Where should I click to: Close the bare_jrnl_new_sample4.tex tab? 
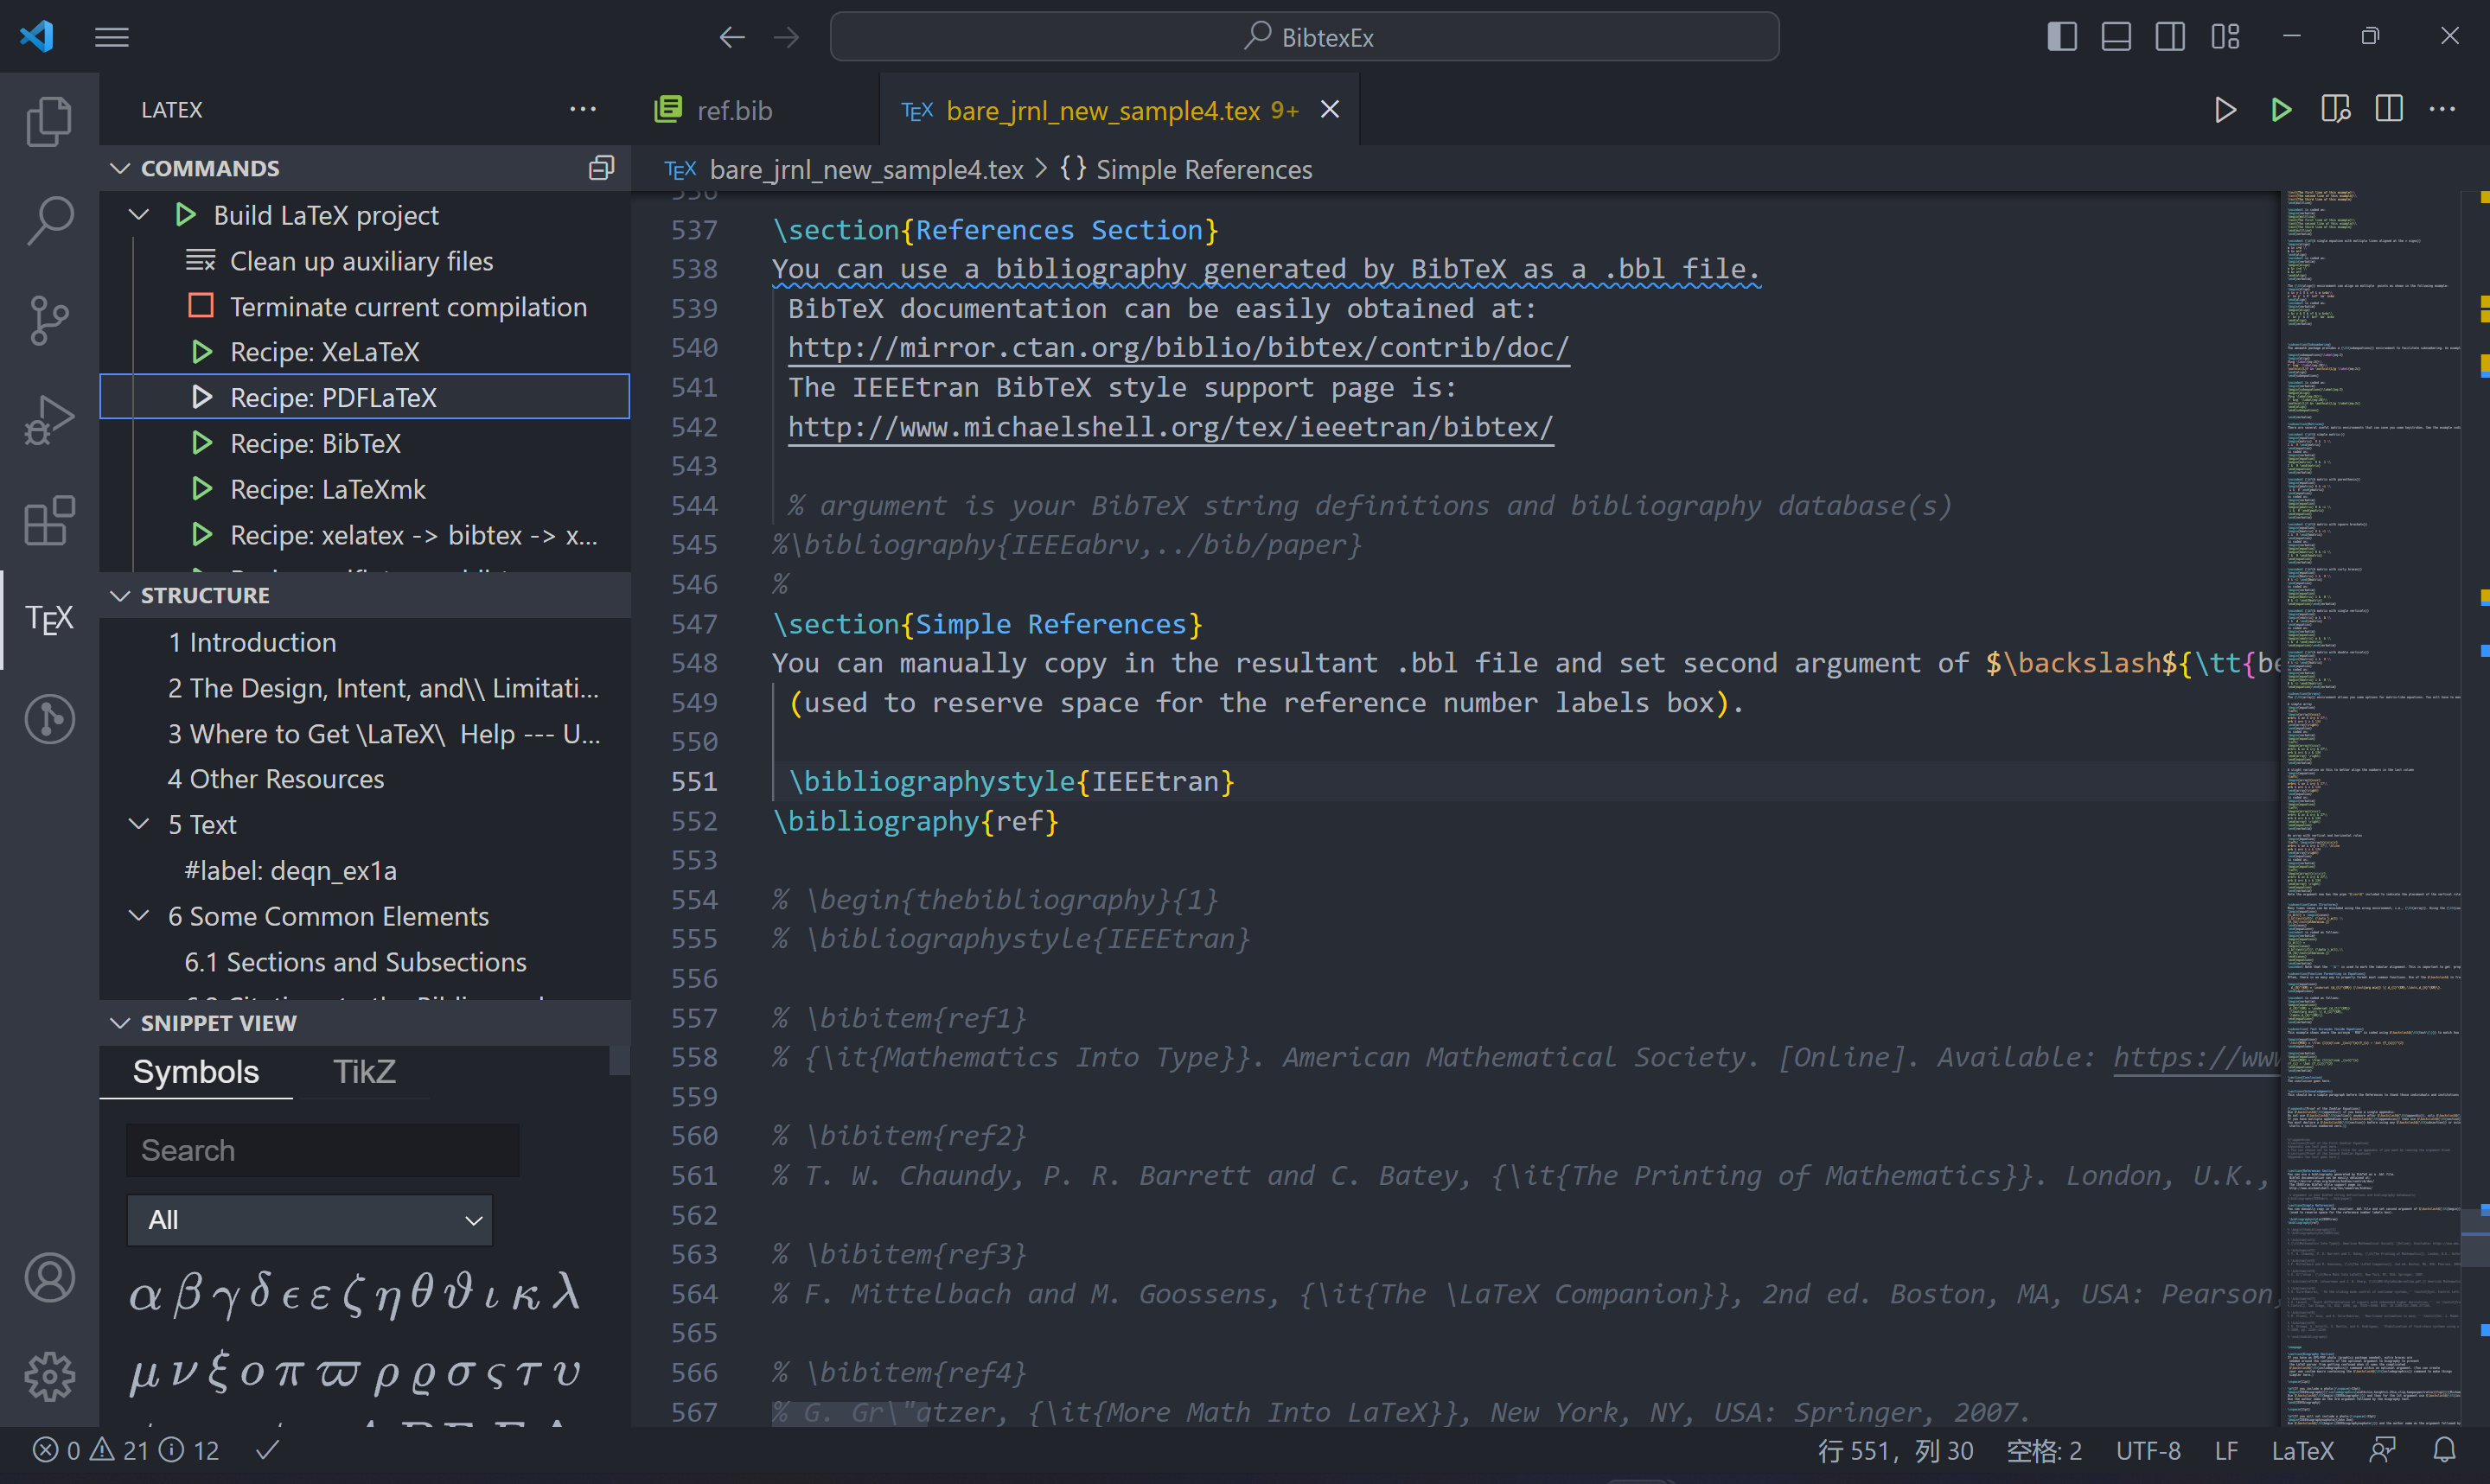pyautogui.click(x=1330, y=109)
